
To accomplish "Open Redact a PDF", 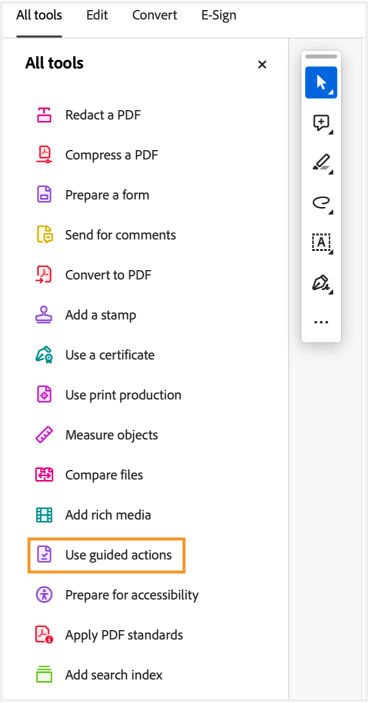I will [x=103, y=115].
